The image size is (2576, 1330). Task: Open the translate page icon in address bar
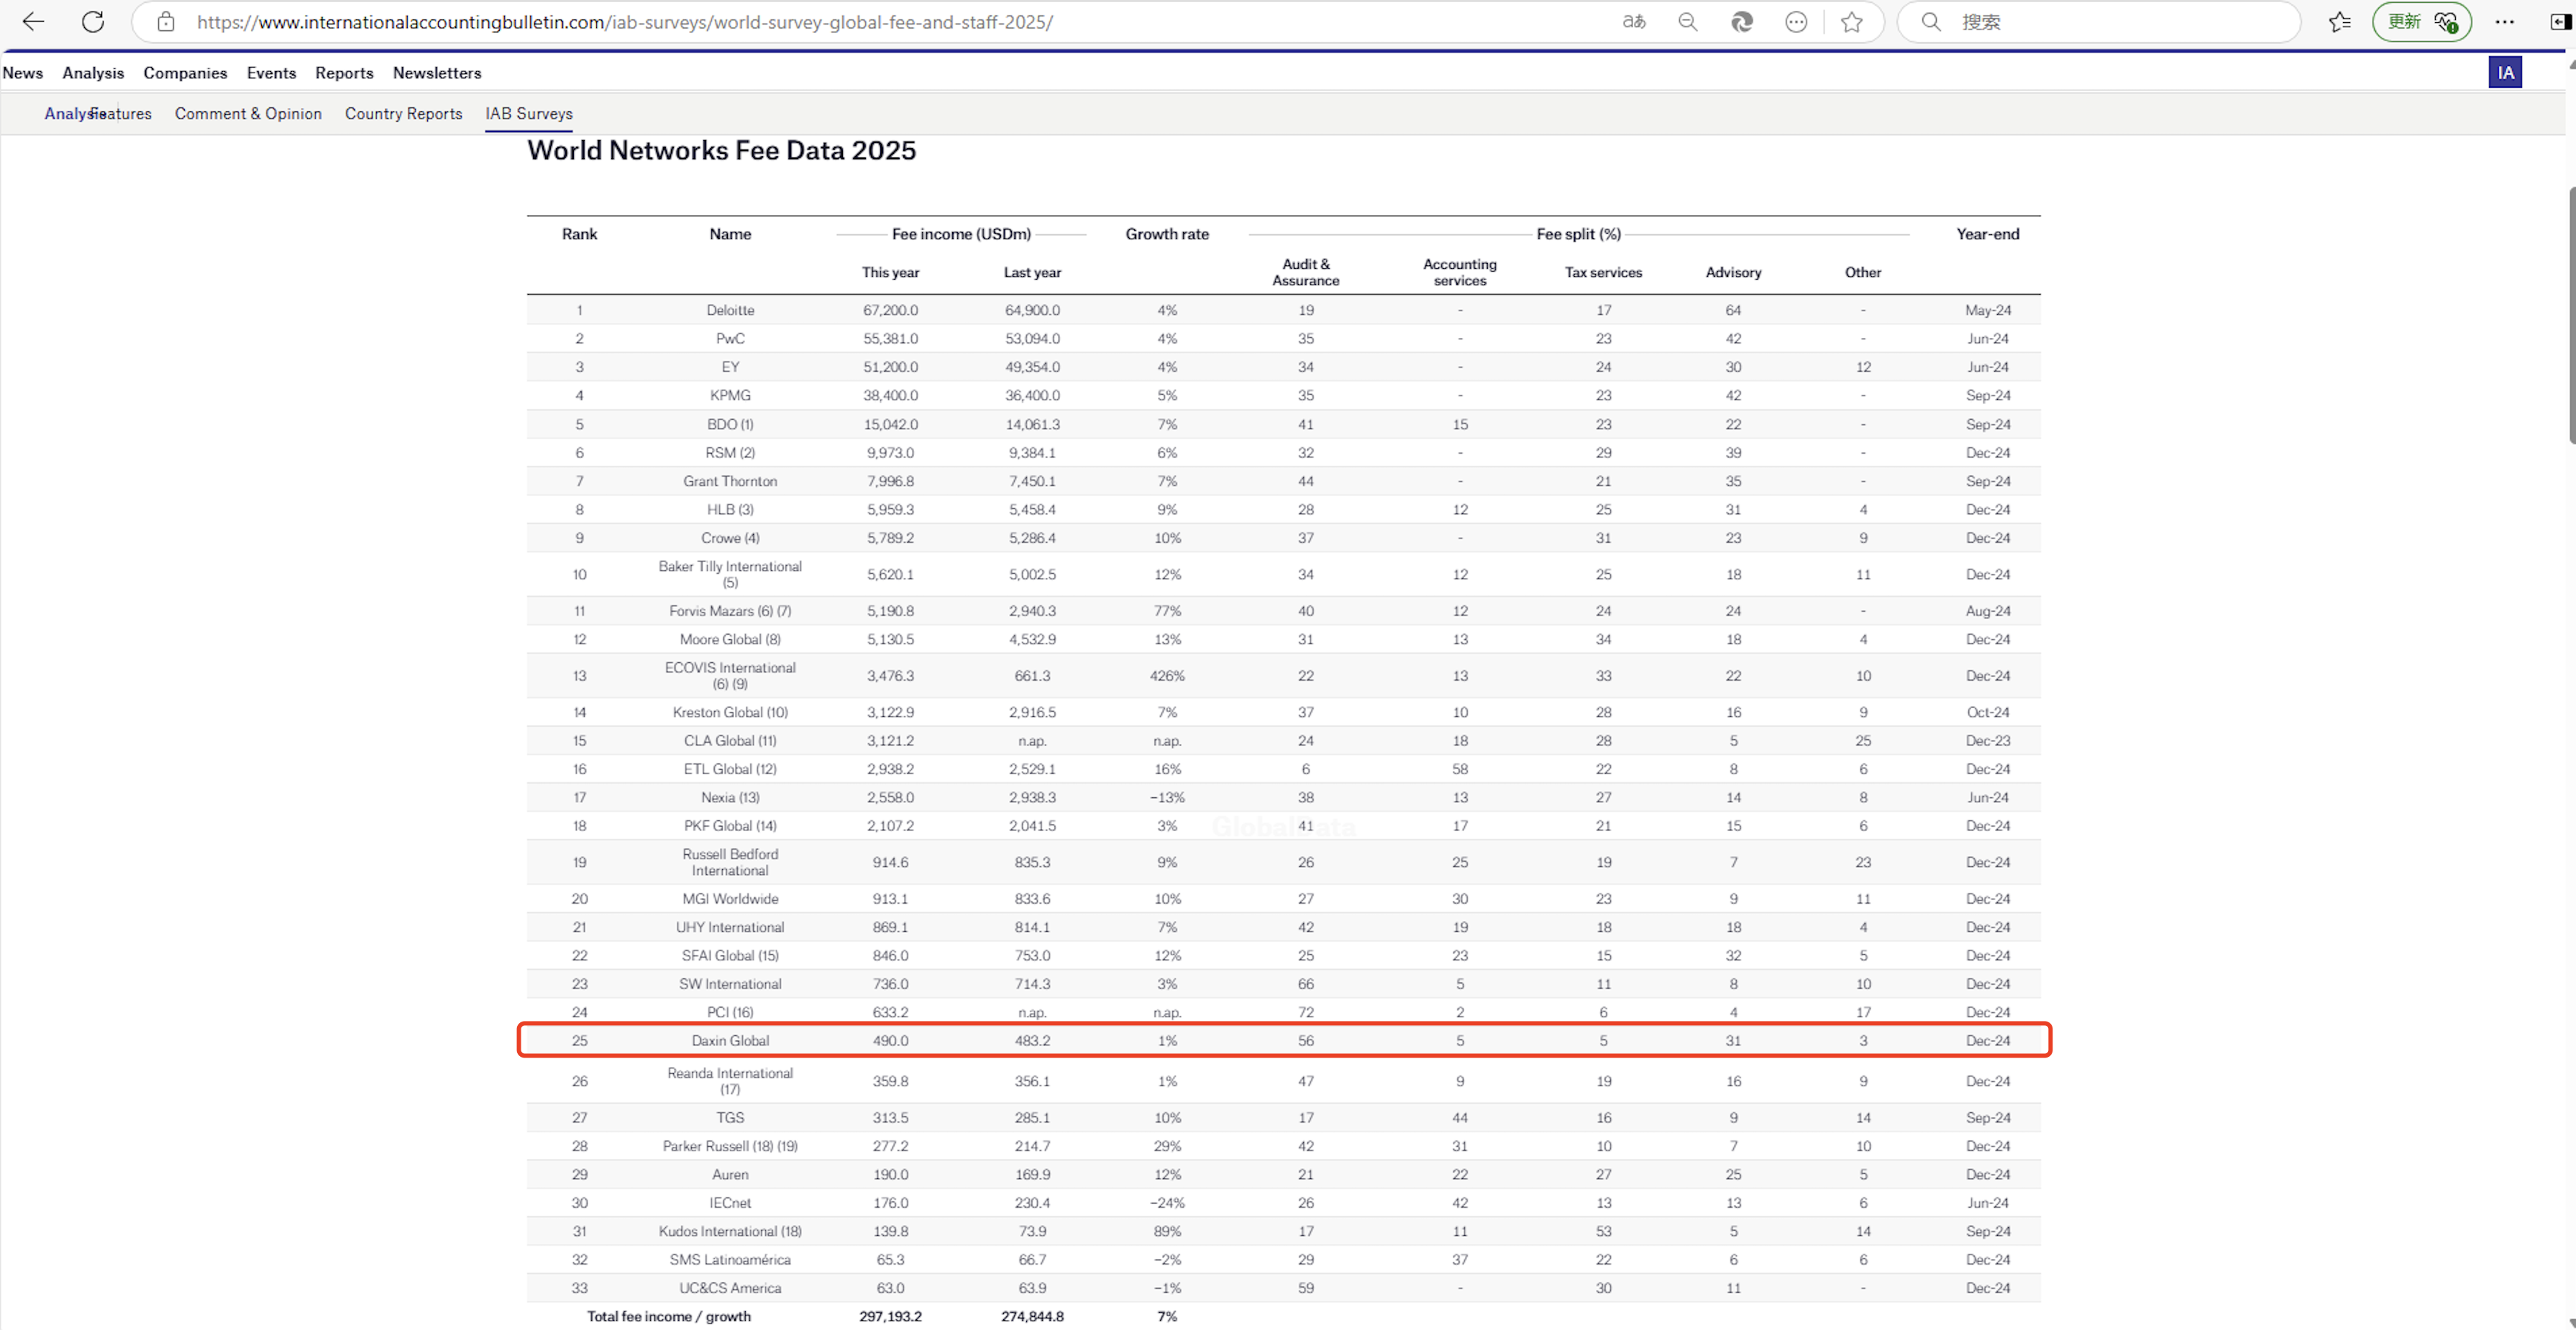(x=1634, y=21)
